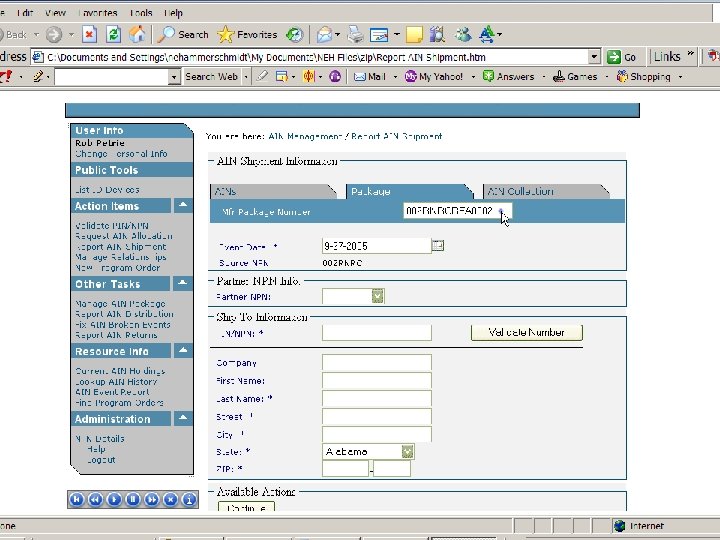Open Manage AIN Package link
The height and width of the screenshot is (540, 720).
coord(120,304)
